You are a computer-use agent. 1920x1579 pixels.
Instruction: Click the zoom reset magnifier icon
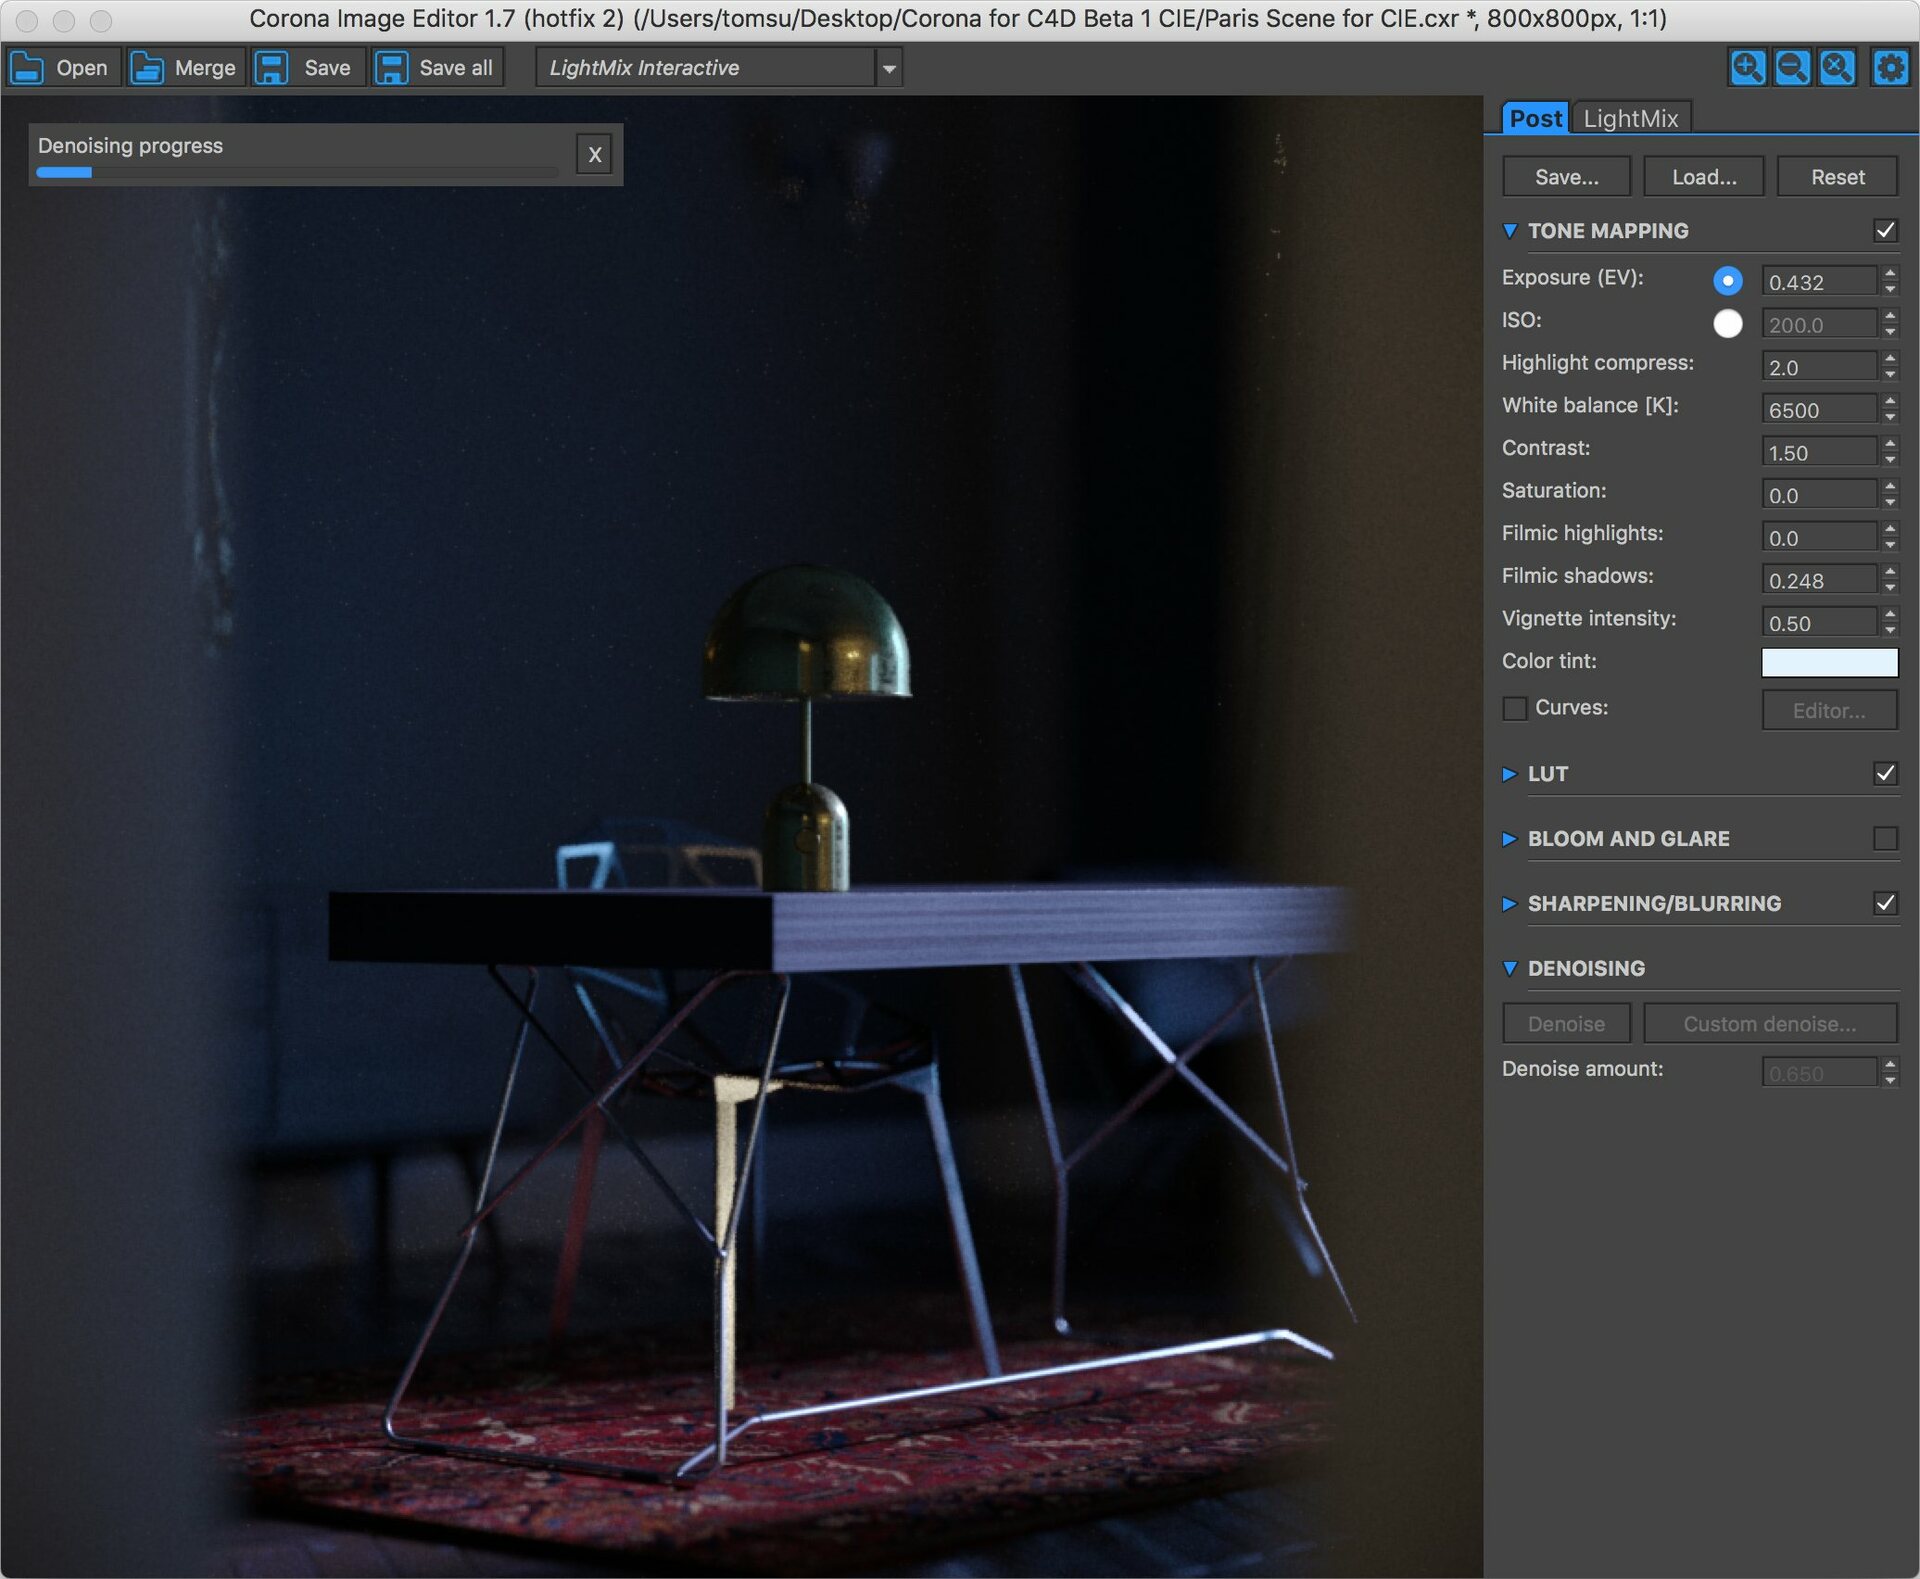1837,68
